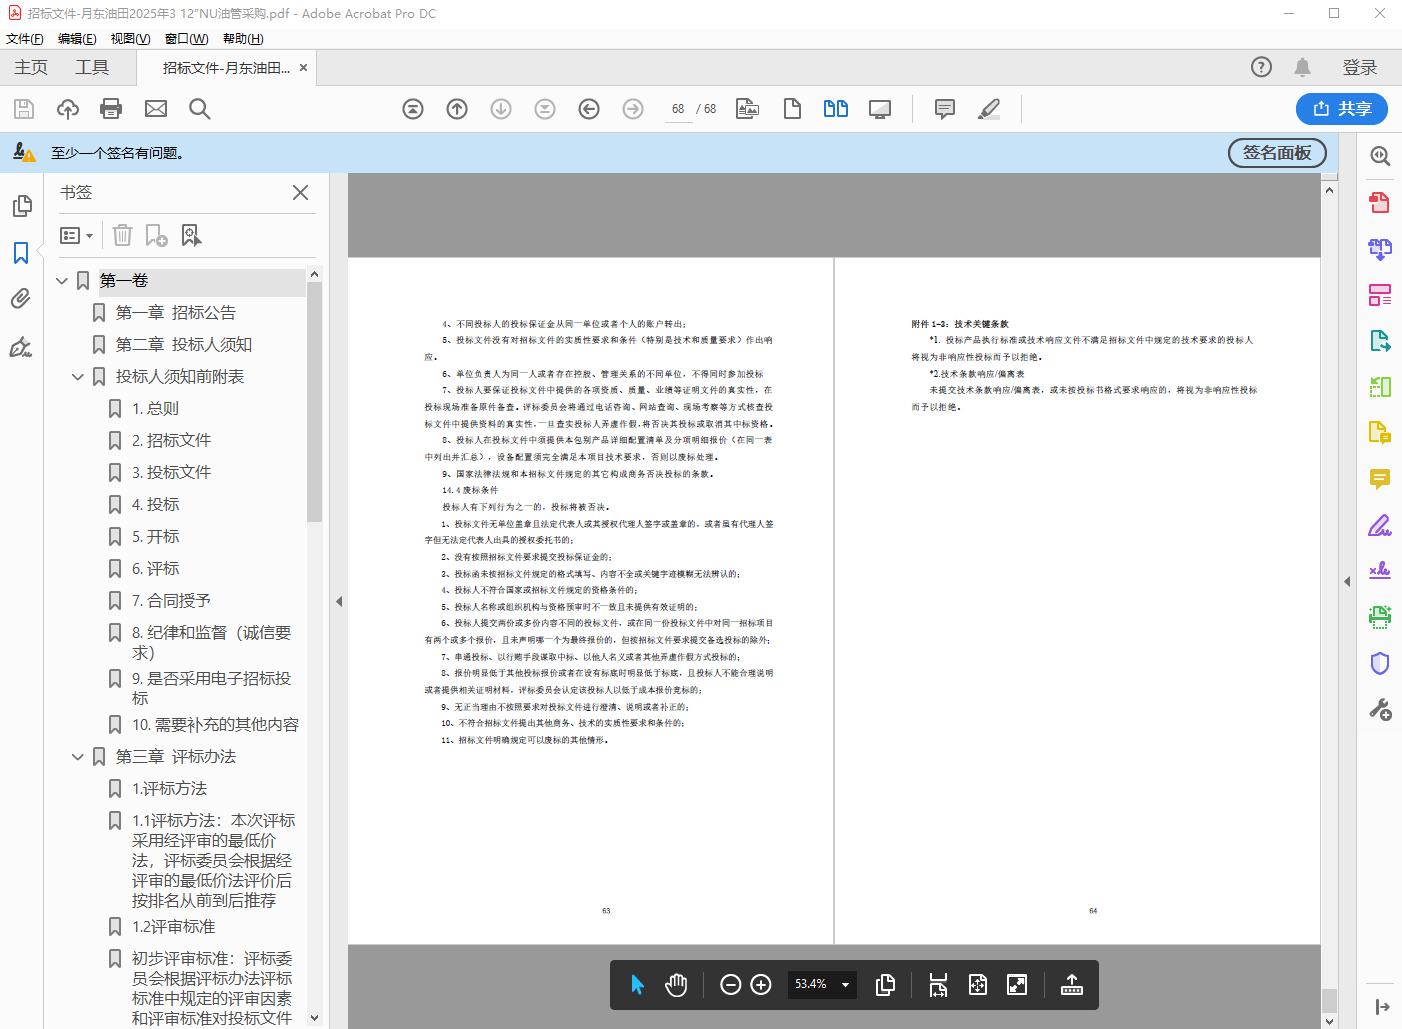Click the document vertical scrollbar thumb
This screenshot has height=1029, width=1402.
tap(1329, 1000)
